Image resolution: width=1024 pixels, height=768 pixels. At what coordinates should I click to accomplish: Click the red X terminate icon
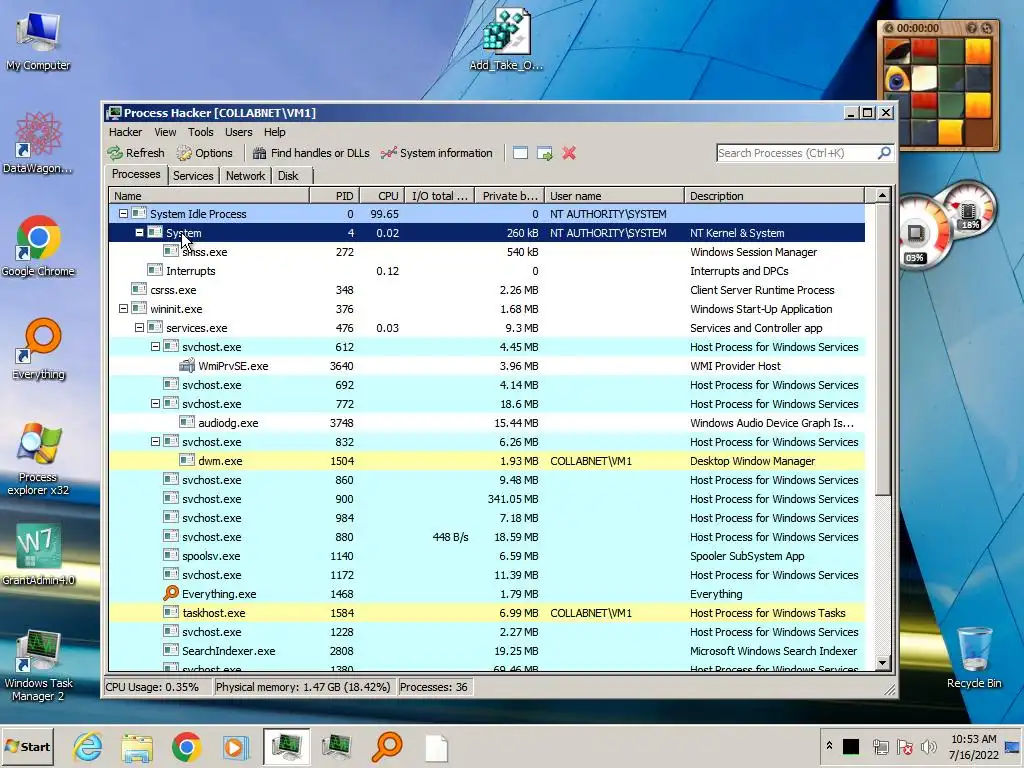(x=569, y=153)
